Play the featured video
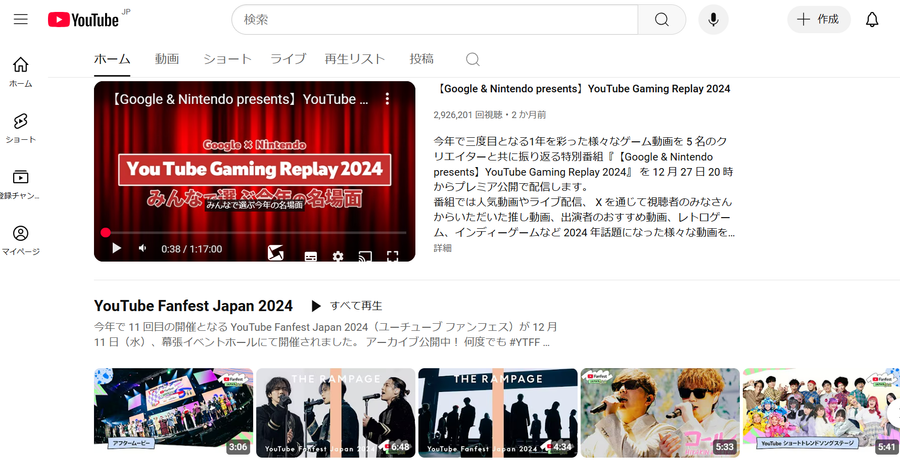 tap(116, 248)
